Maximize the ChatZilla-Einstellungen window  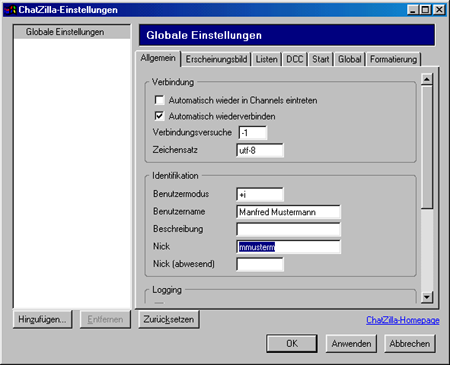click(425, 10)
